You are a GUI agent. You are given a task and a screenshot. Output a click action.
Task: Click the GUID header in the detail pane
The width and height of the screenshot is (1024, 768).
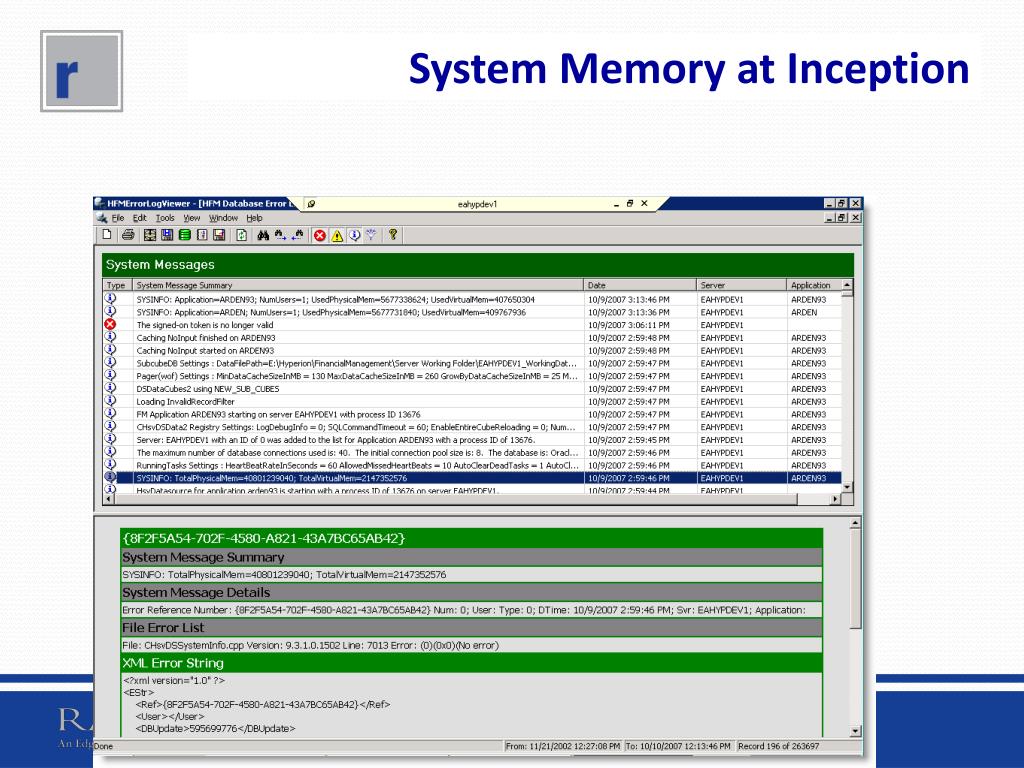pyautogui.click(x=472, y=538)
